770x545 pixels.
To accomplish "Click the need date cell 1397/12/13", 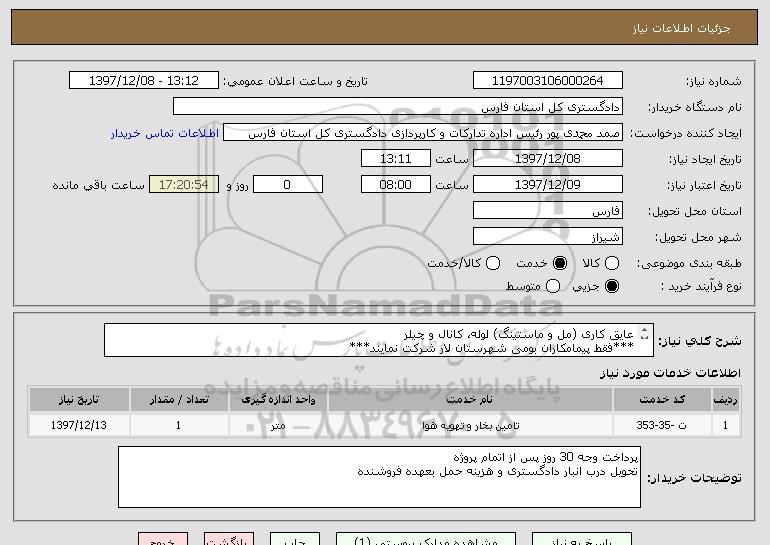I will (x=79, y=425).
